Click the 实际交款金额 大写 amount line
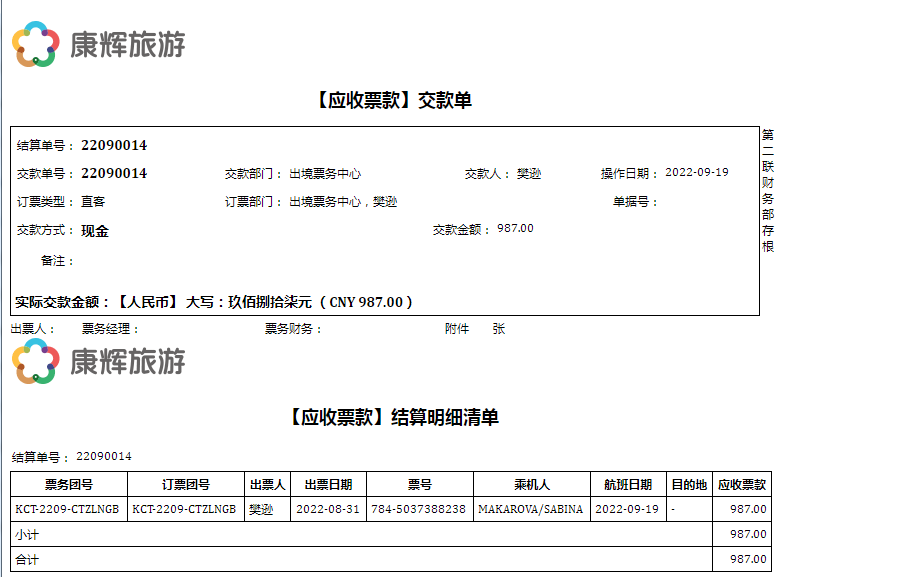This screenshot has height=577, width=903. pos(215,301)
